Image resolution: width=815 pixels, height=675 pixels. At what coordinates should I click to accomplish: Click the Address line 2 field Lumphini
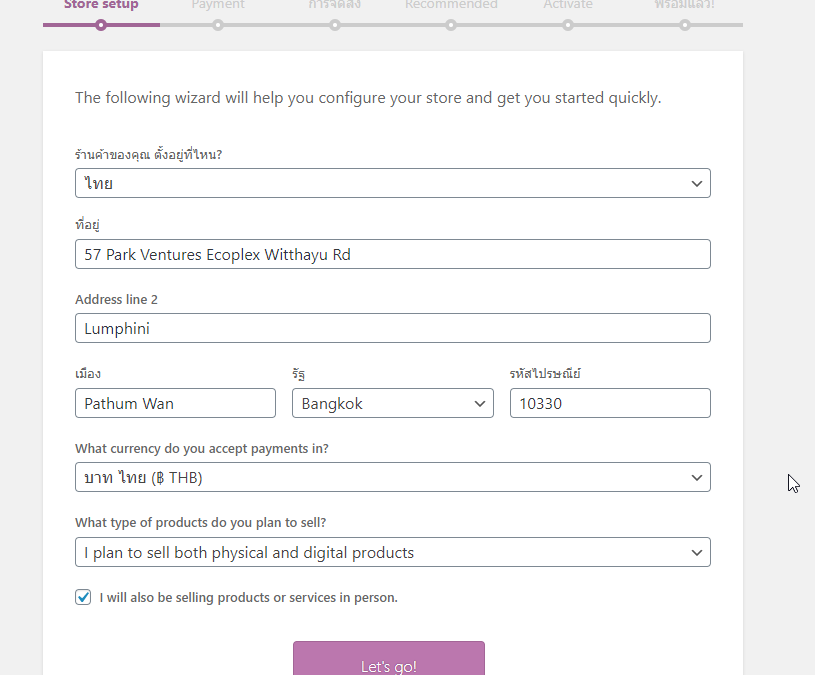pyautogui.click(x=392, y=328)
